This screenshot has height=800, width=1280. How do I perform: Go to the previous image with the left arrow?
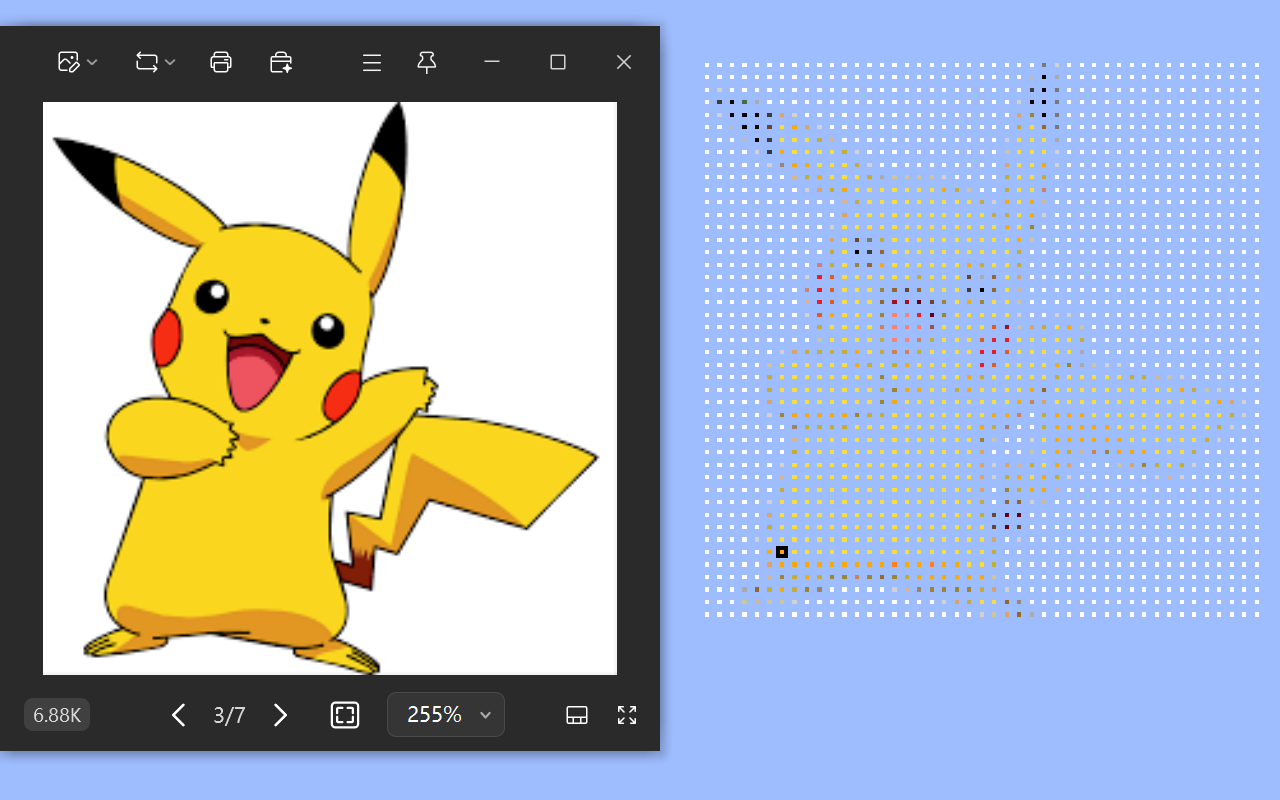(179, 715)
